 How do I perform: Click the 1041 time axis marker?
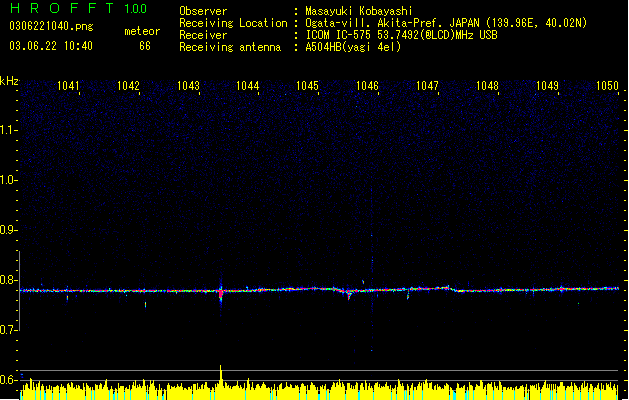click(x=68, y=86)
